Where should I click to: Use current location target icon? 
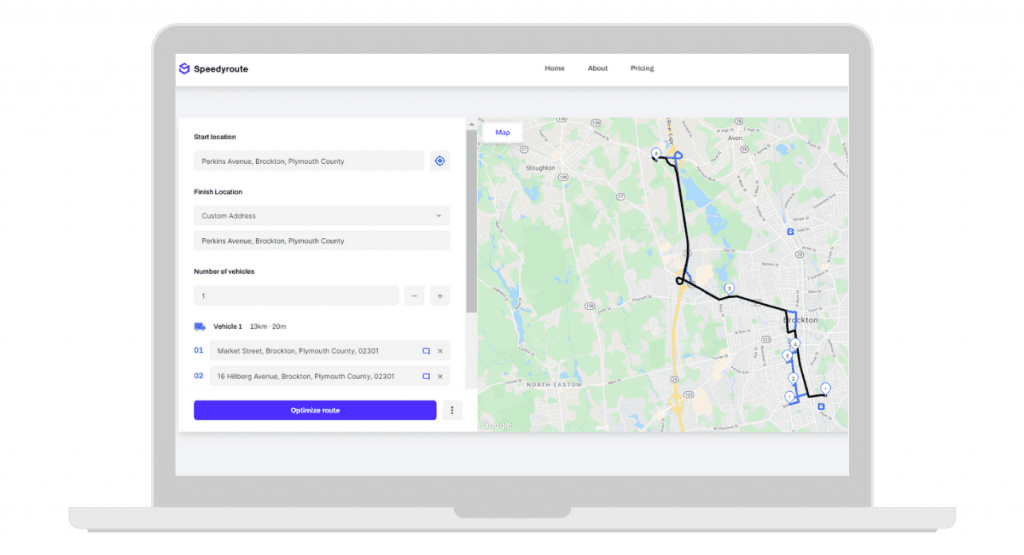point(440,161)
